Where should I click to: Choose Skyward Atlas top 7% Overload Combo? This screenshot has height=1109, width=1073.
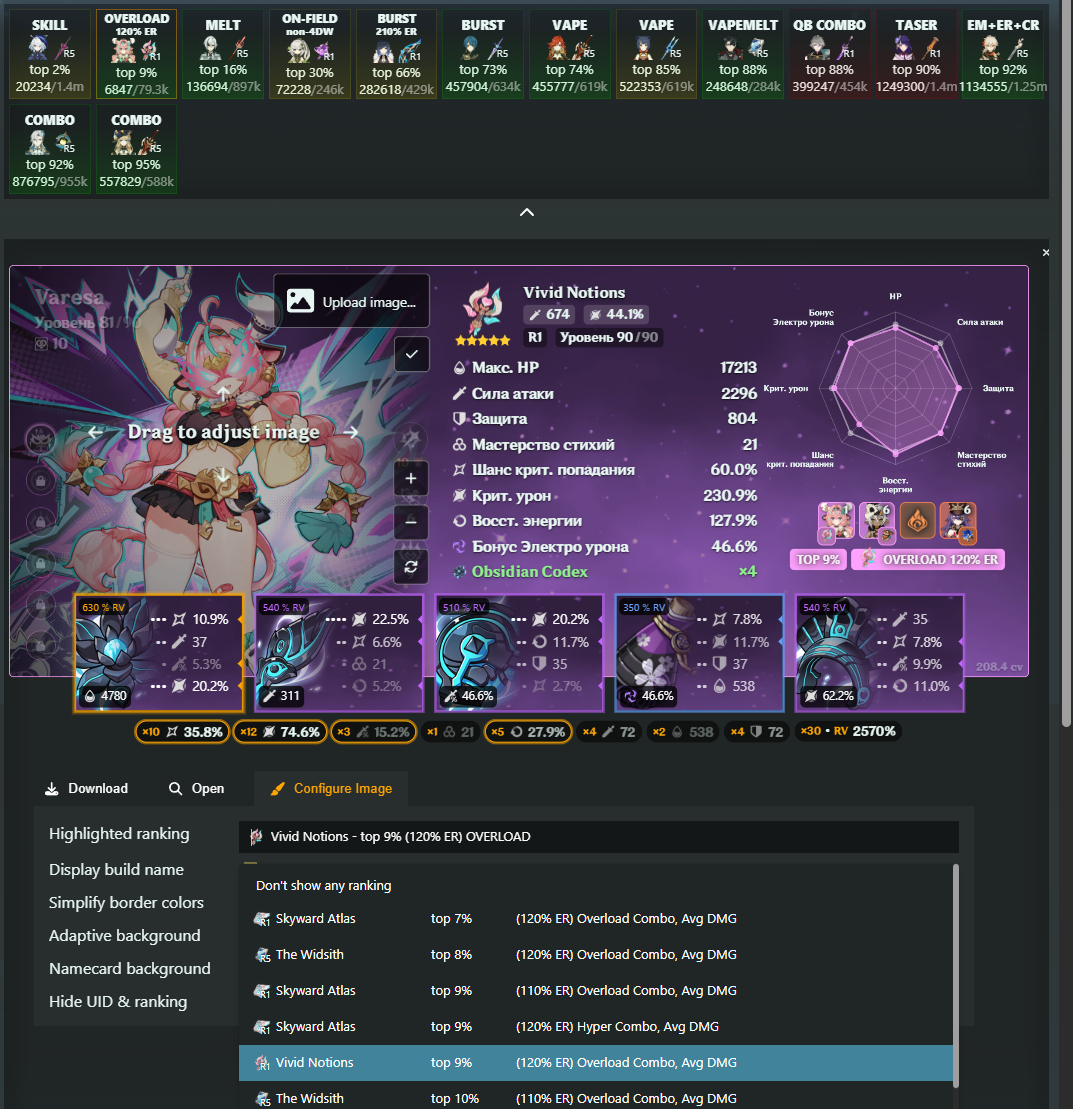click(x=596, y=919)
